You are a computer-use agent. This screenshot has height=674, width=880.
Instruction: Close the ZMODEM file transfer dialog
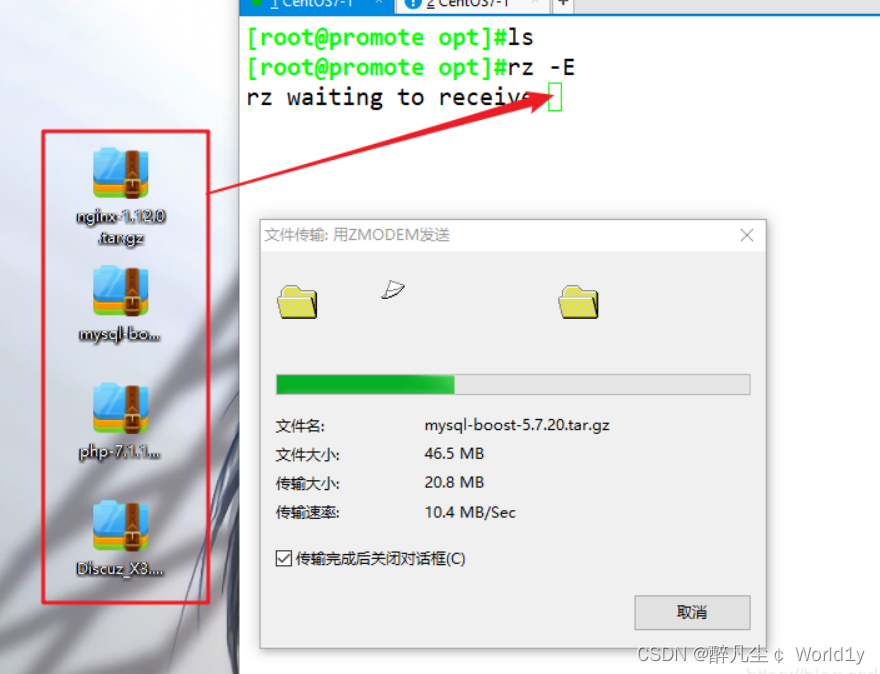[x=746, y=235]
